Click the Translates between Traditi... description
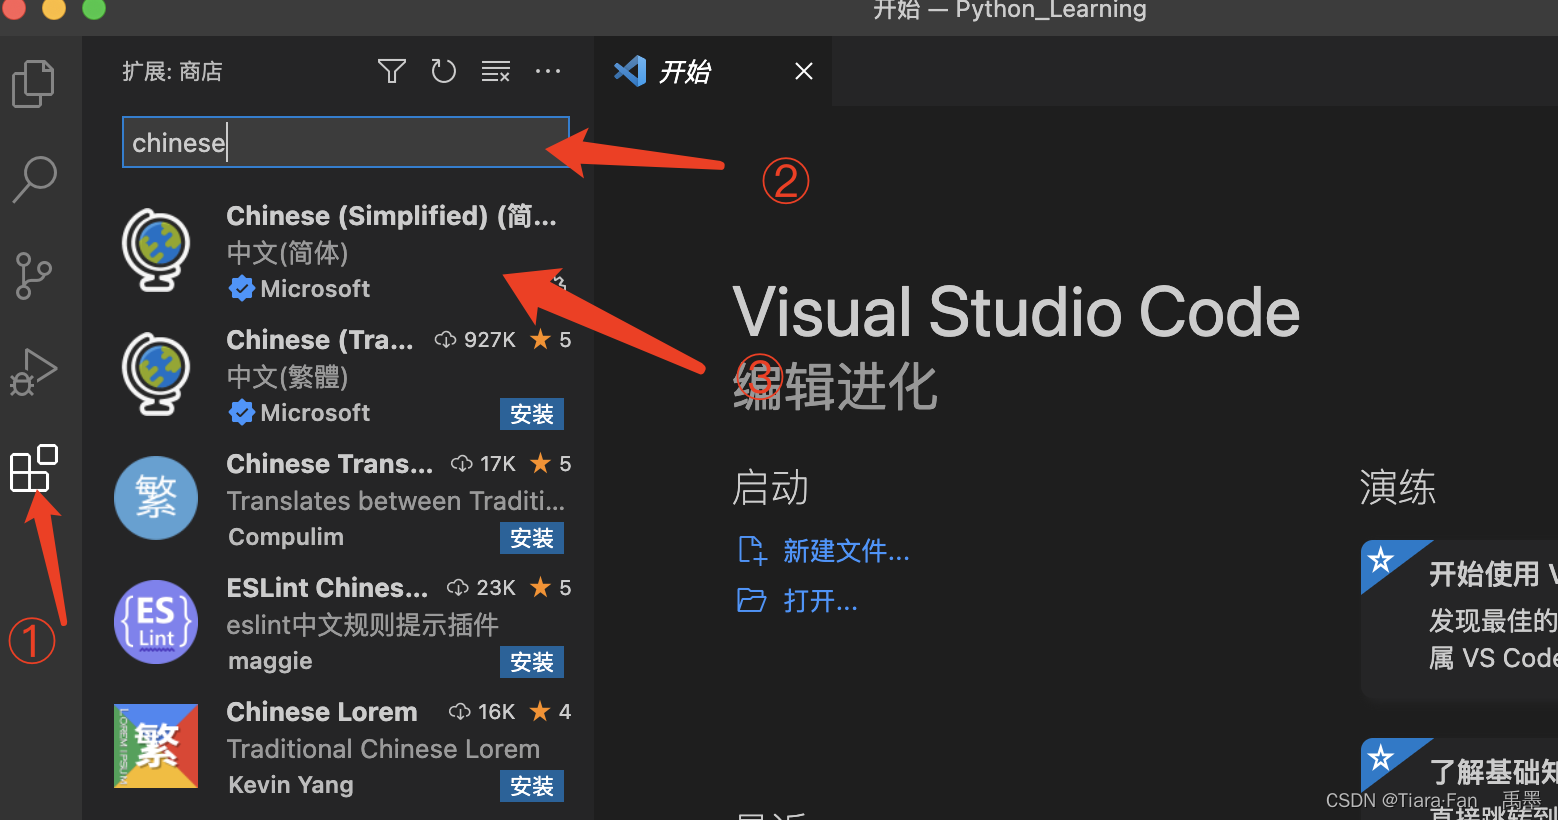 pos(395,501)
